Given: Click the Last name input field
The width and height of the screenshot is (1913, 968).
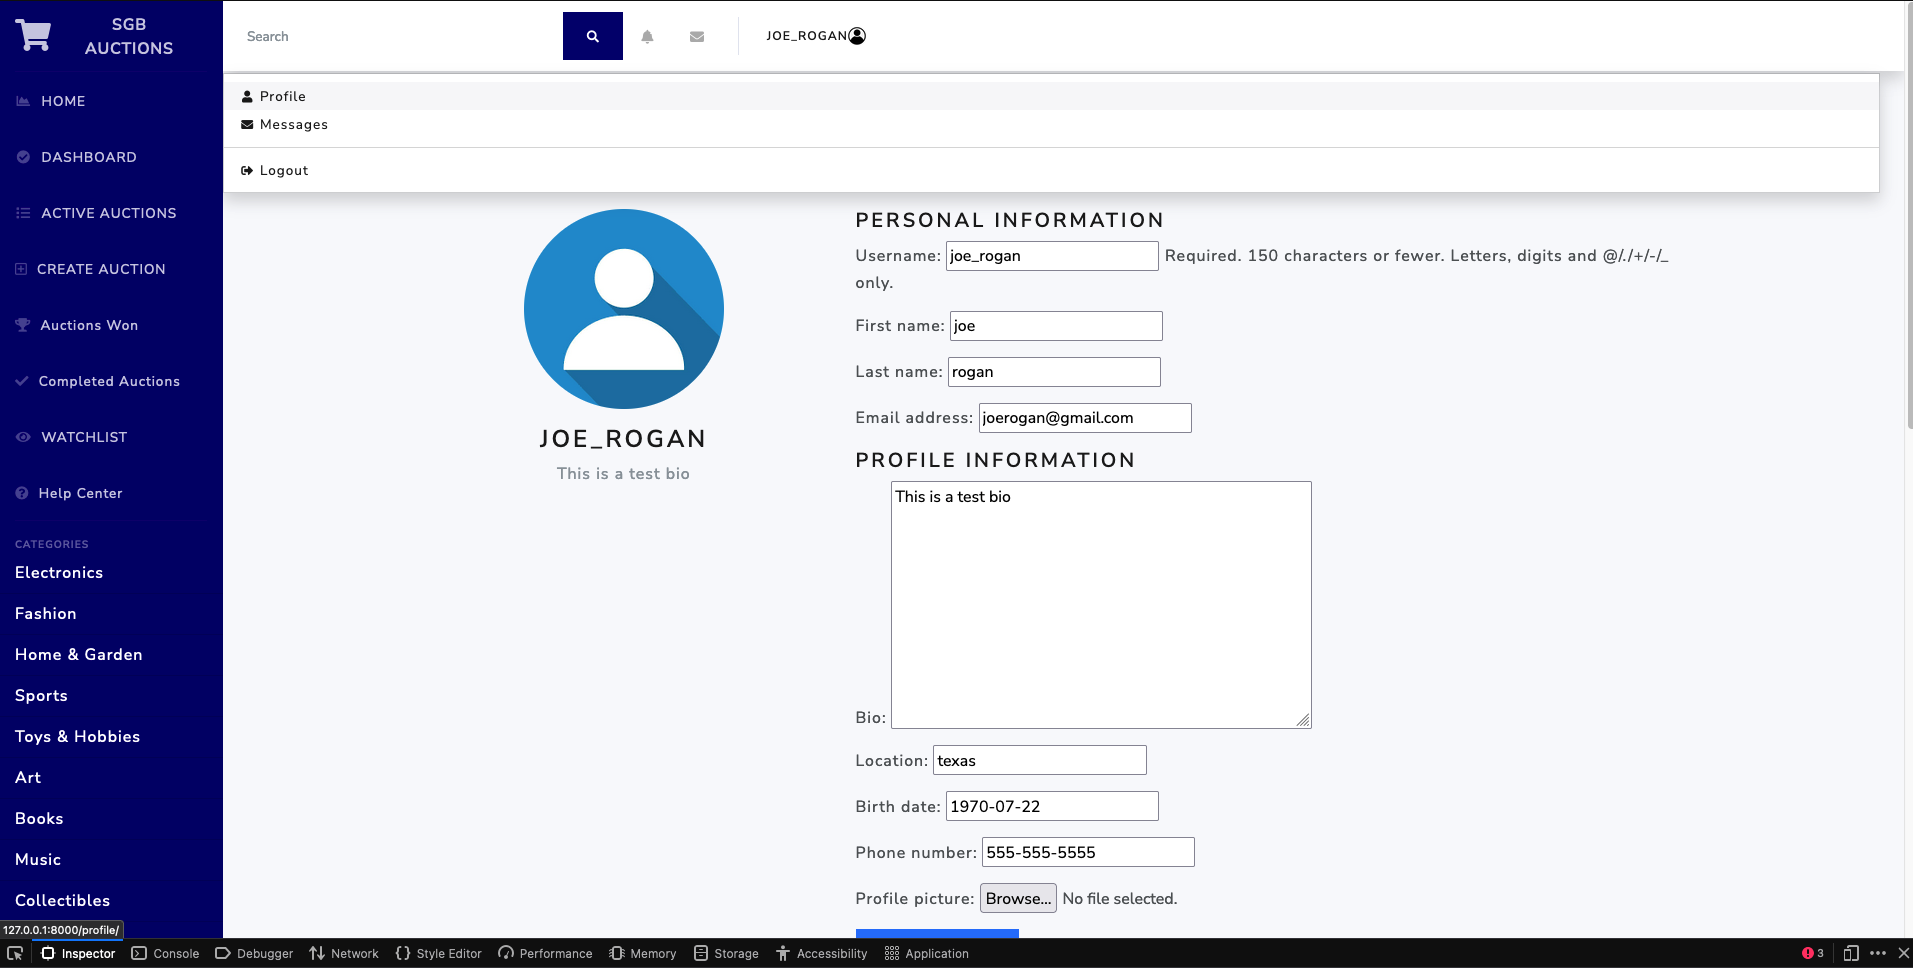Looking at the screenshot, I should click(x=1054, y=372).
